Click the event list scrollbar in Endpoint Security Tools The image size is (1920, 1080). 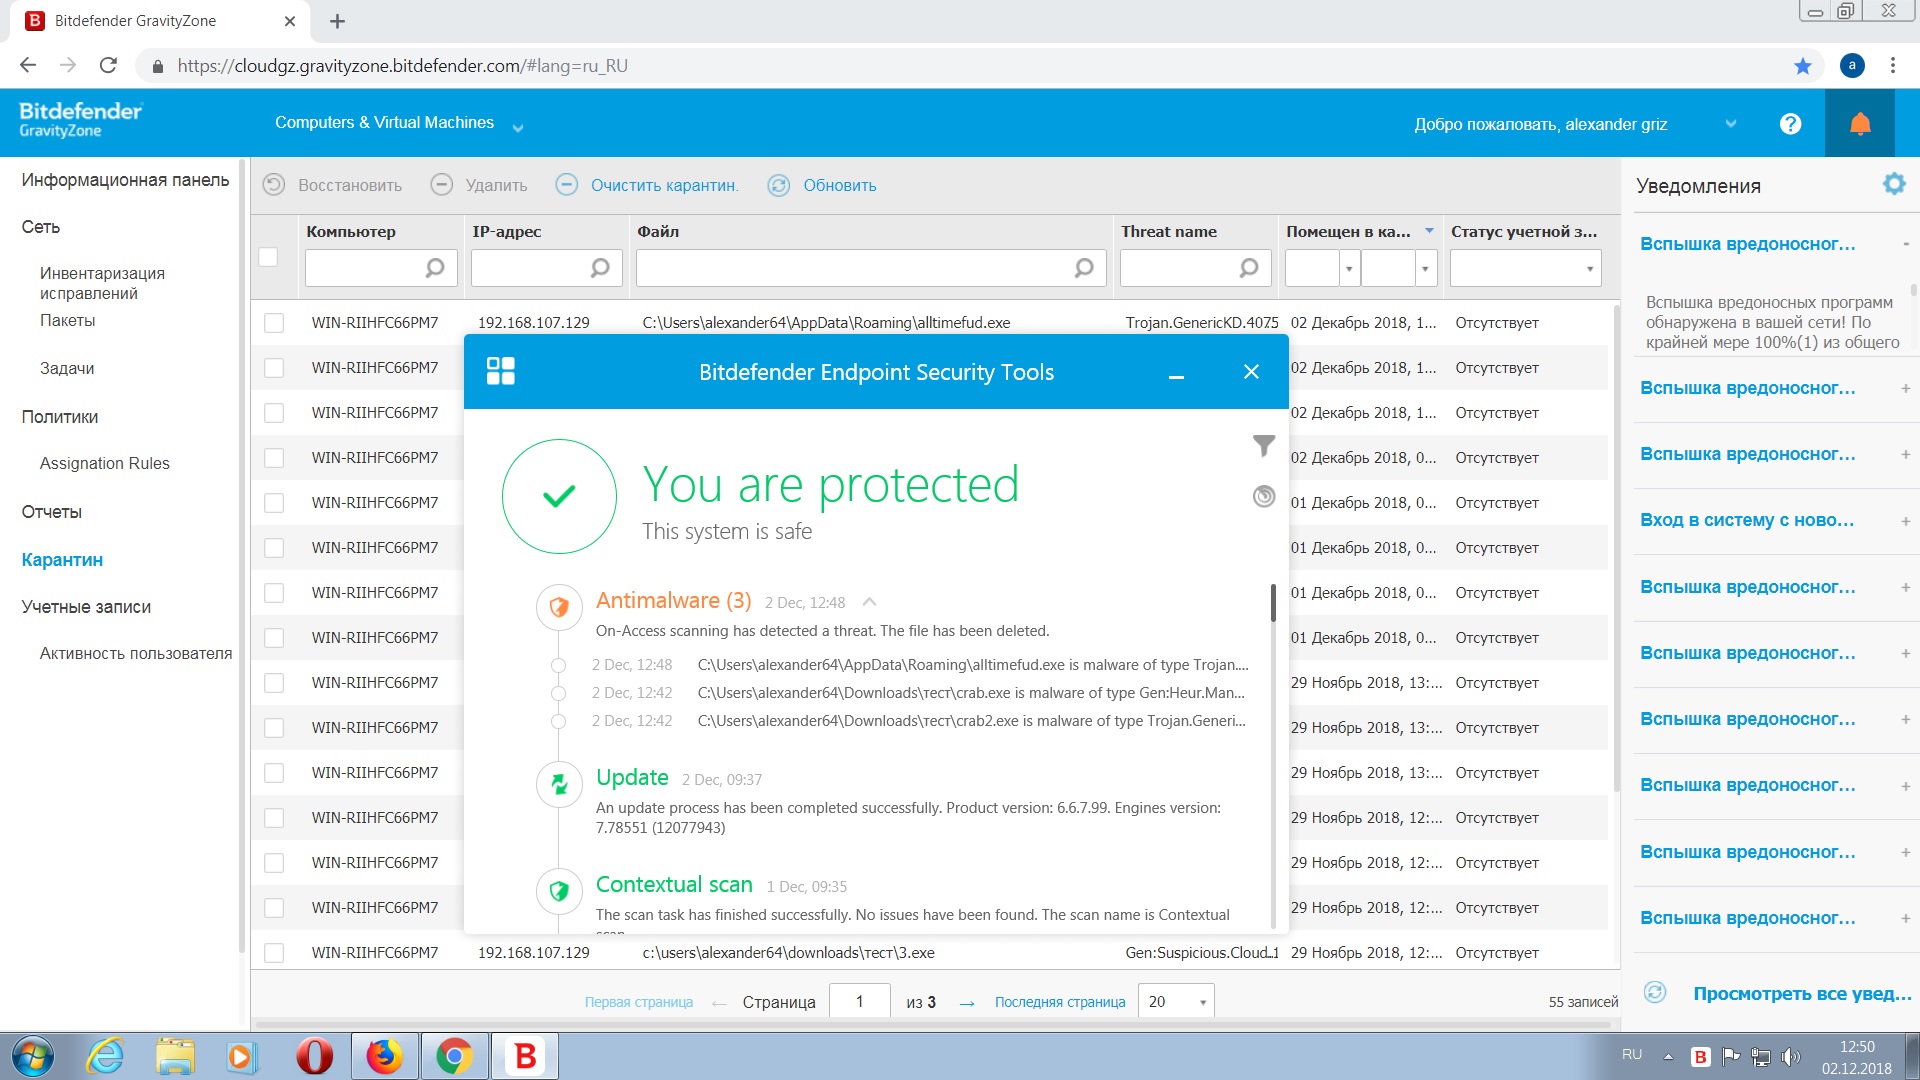(x=1273, y=604)
